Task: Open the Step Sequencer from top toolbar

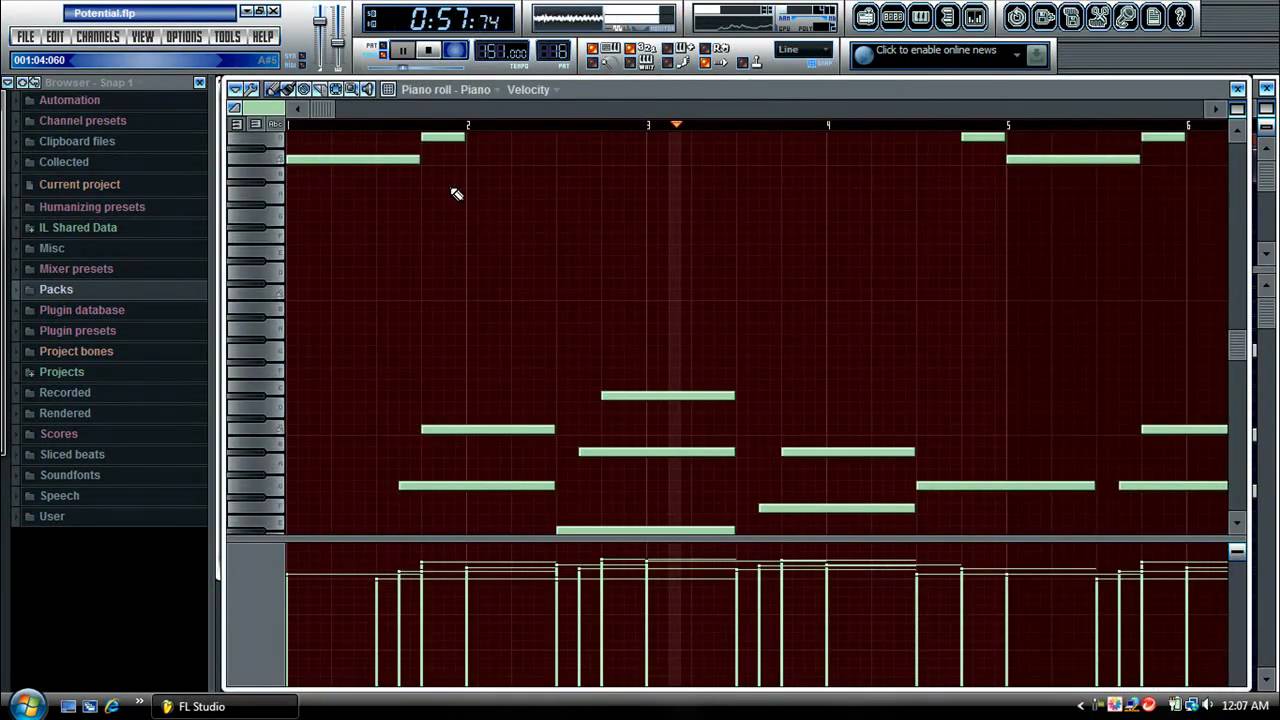Action: coord(893,17)
